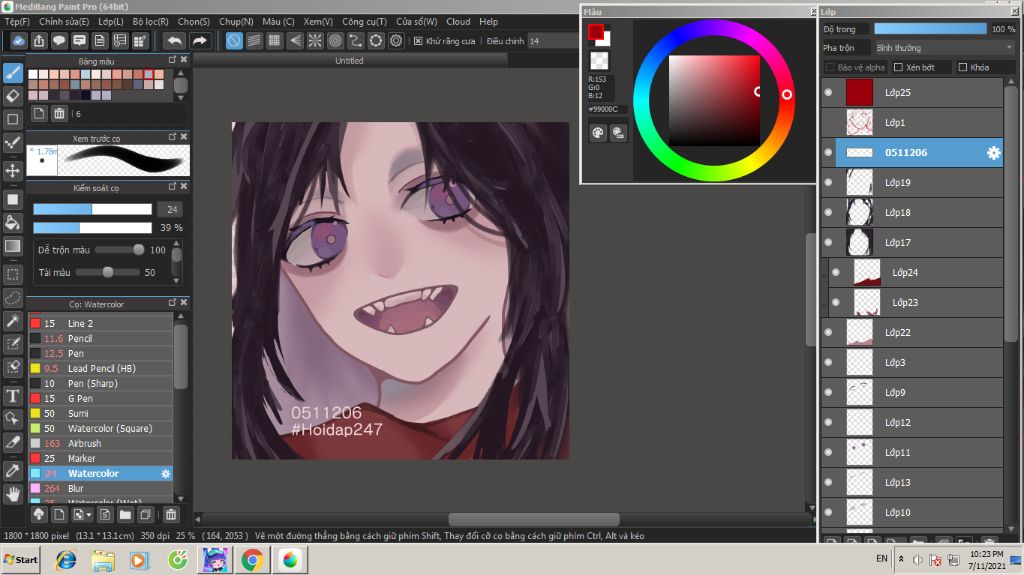The image size is (1024, 575).
Task: Choose the Pencil brush
Action: point(101,338)
